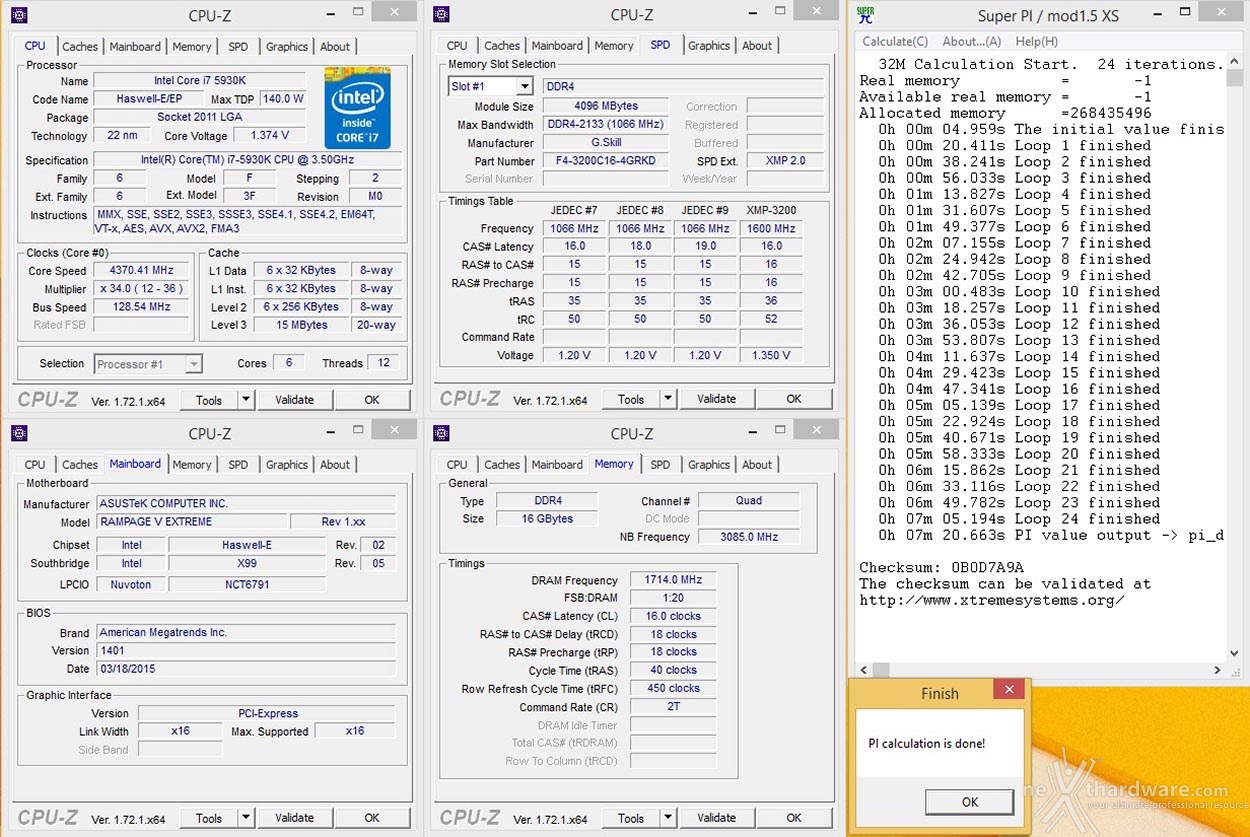Viewport: 1250px width, 837px height.
Task: Switch to Graphics tab in the CPU-tab window
Action: coord(287,47)
